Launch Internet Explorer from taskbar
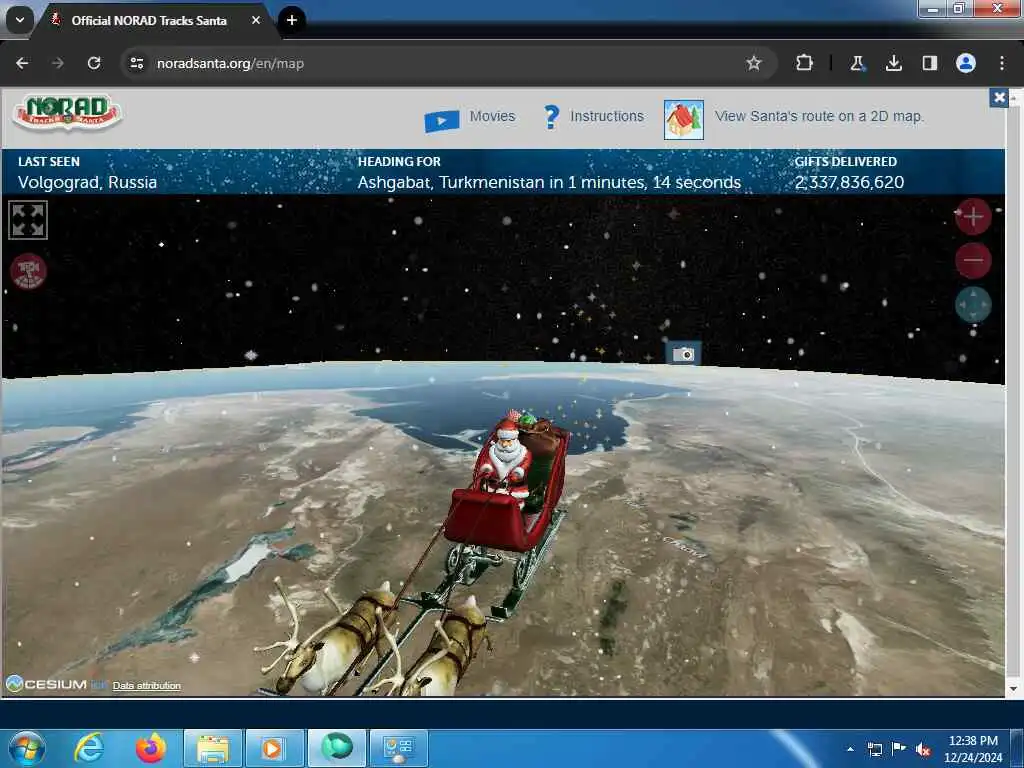 (89, 748)
